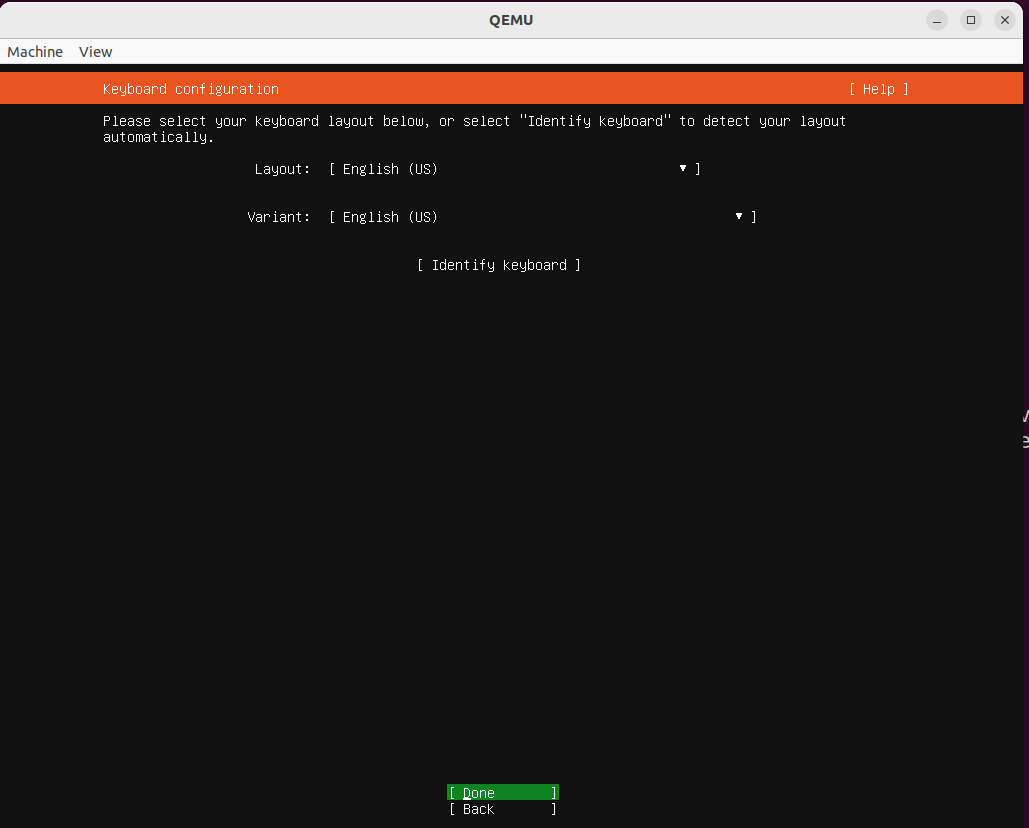Viewport: 1029px width, 828px height.
Task: Maximize the QEMU window
Action: tap(970, 19)
